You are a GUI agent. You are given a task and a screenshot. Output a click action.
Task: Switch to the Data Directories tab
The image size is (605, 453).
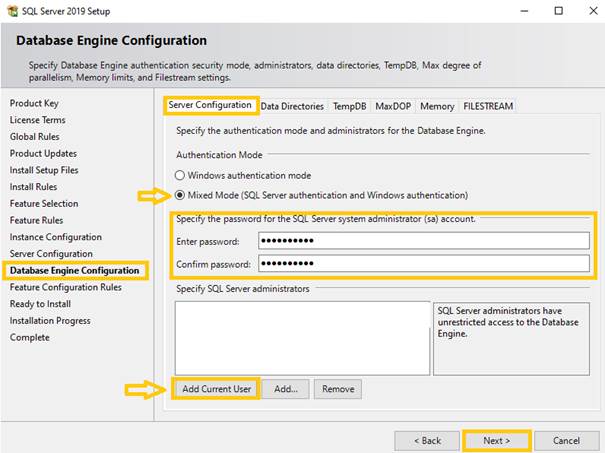[292, 106]
